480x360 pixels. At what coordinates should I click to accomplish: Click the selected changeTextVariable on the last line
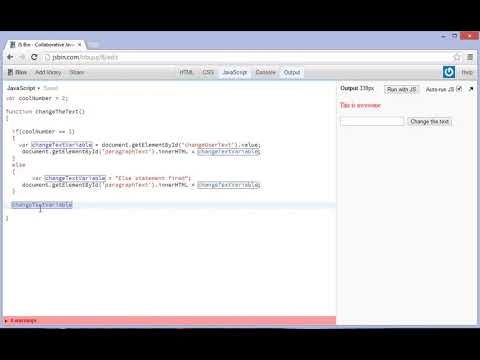42,205
